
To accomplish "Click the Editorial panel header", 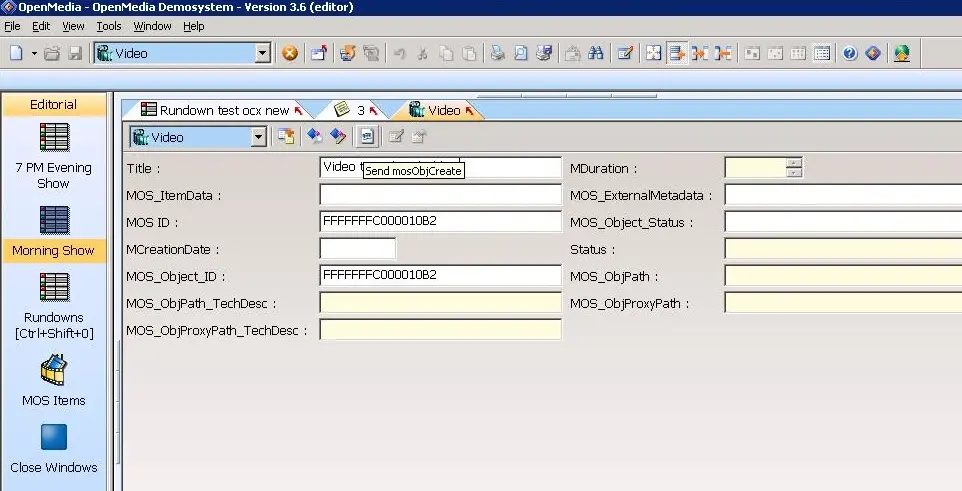I will [x=53, y=104].
